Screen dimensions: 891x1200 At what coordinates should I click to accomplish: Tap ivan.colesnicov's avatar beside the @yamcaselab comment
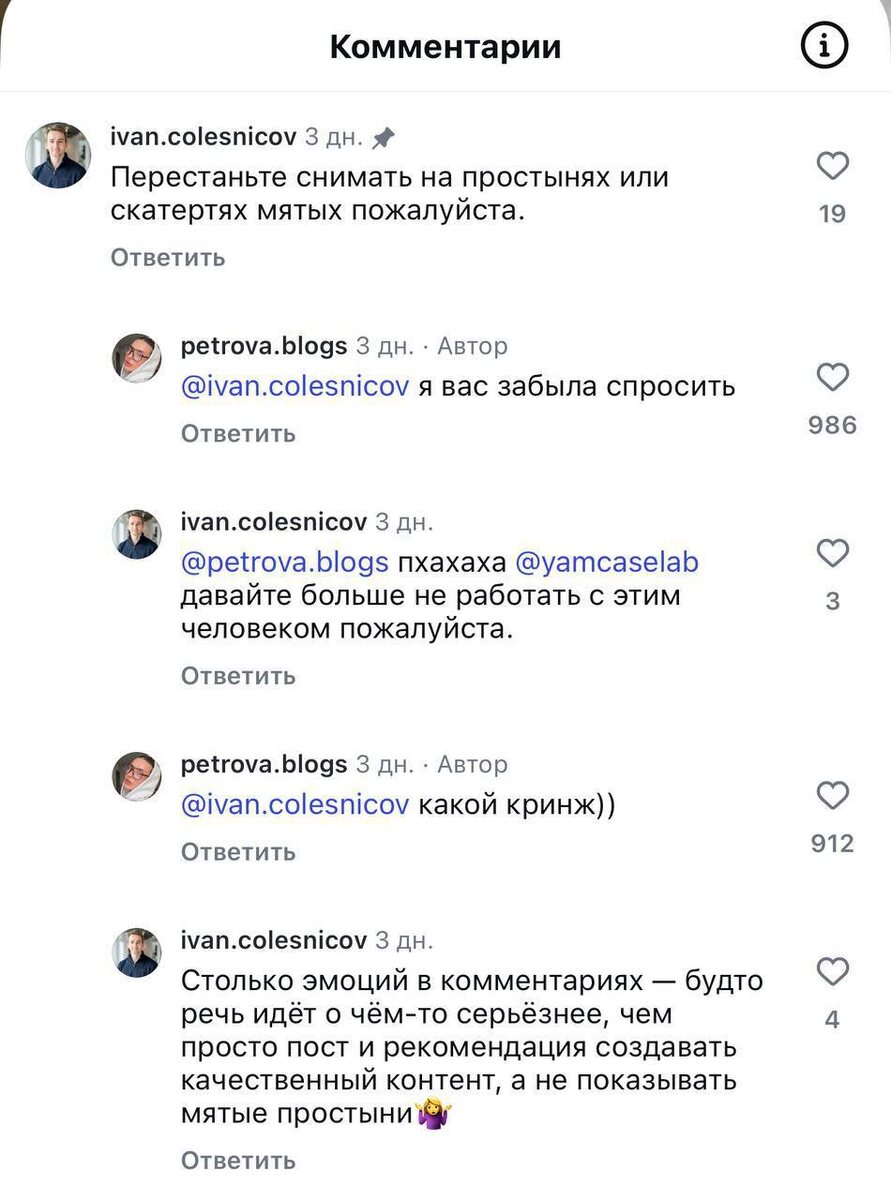click(x=136, y=534)
